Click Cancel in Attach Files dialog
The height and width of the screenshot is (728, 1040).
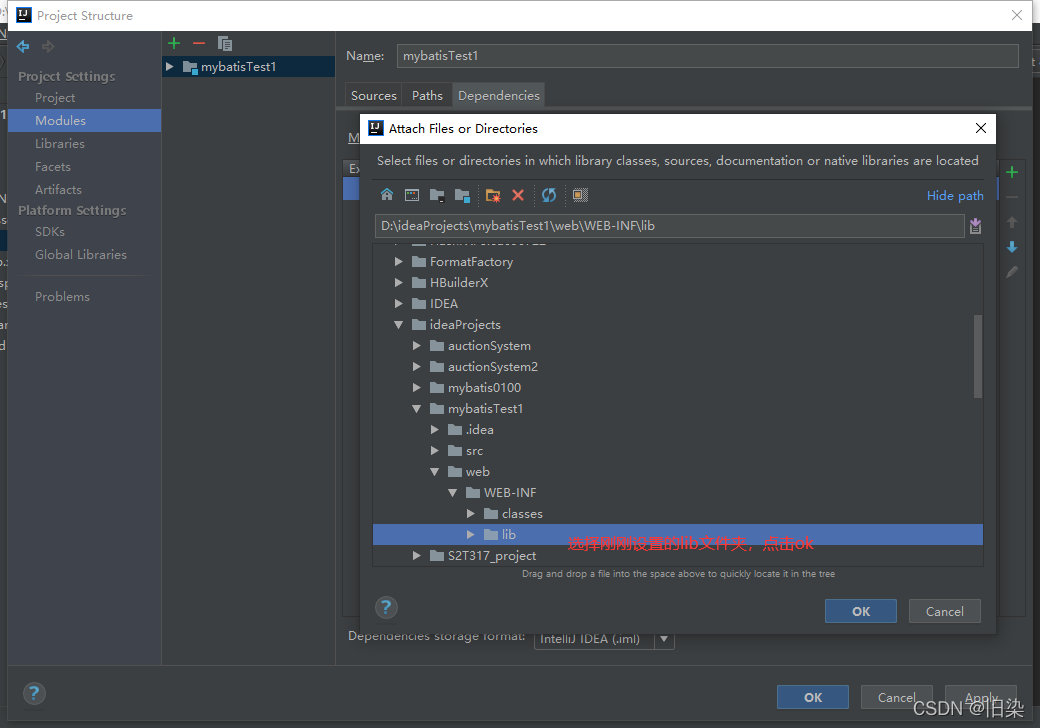pyautogui.click(x=944, y=611)
